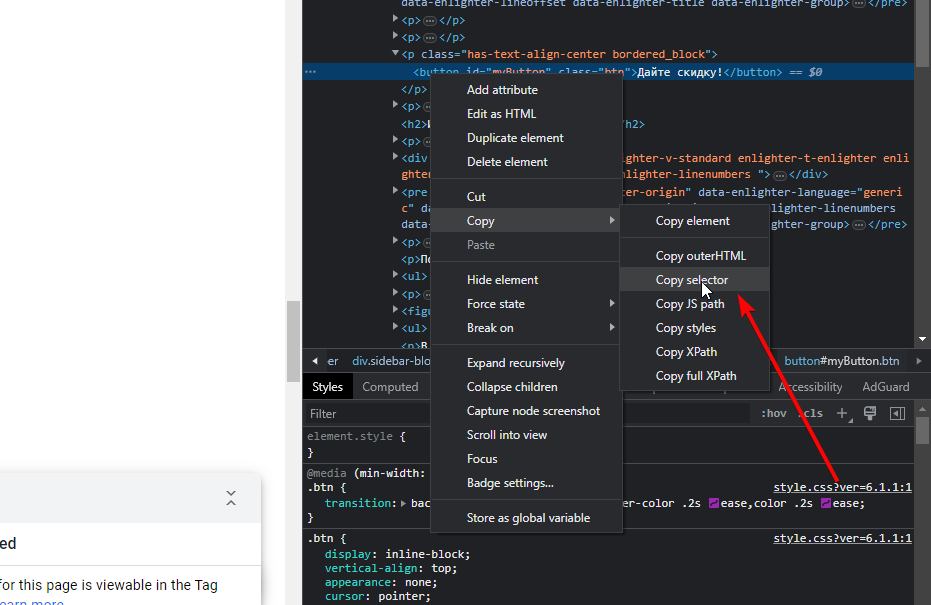Click the DOM tree scroll-down arrow
Viewport: 931px width, 605px height.
(x=922, y=339)
